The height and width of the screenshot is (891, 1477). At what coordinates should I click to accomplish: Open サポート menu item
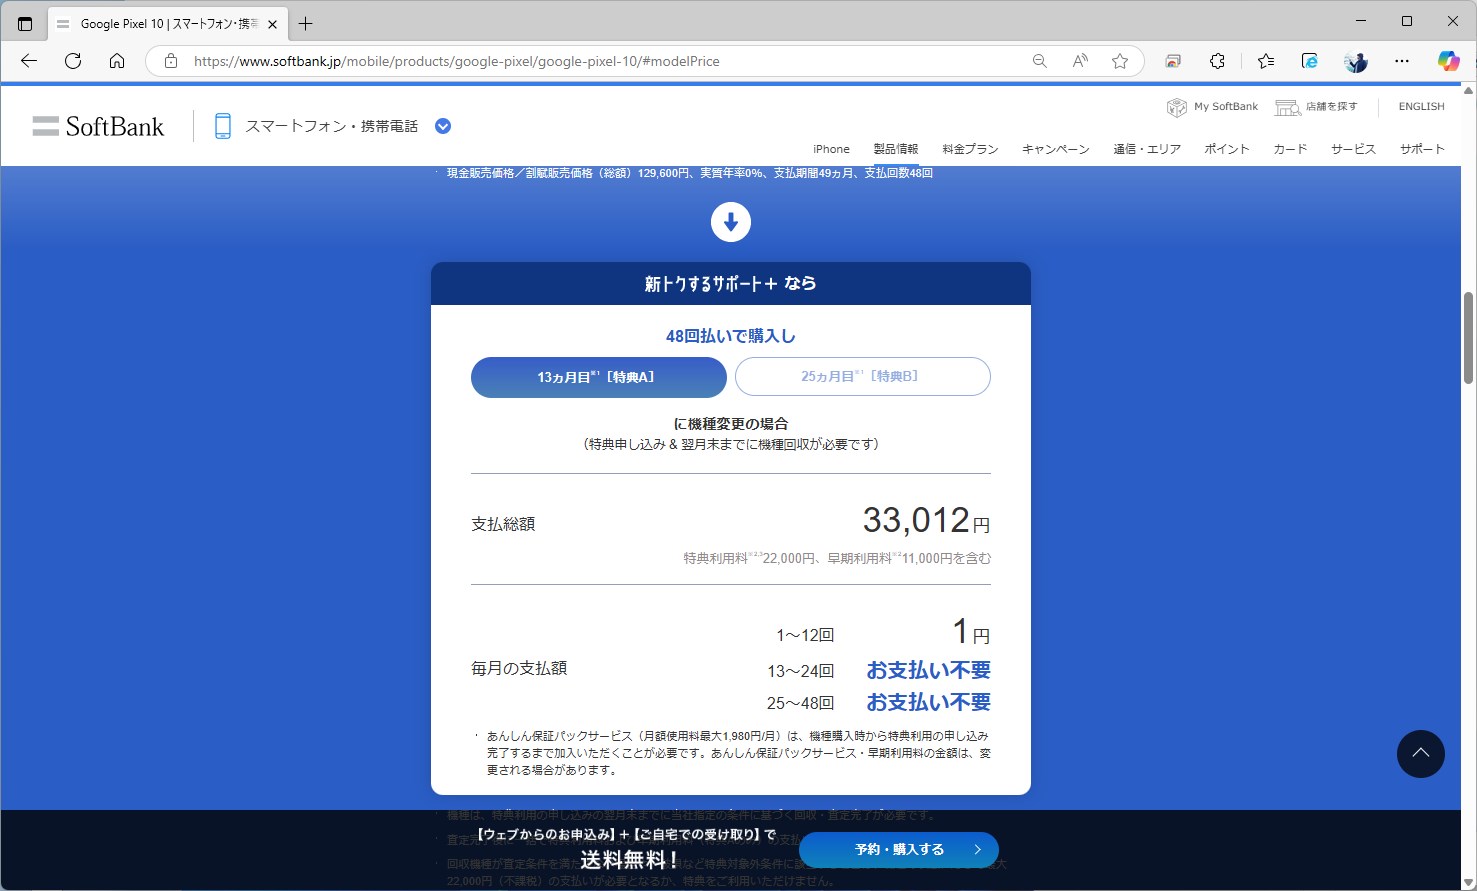[x=1422, y=149]
